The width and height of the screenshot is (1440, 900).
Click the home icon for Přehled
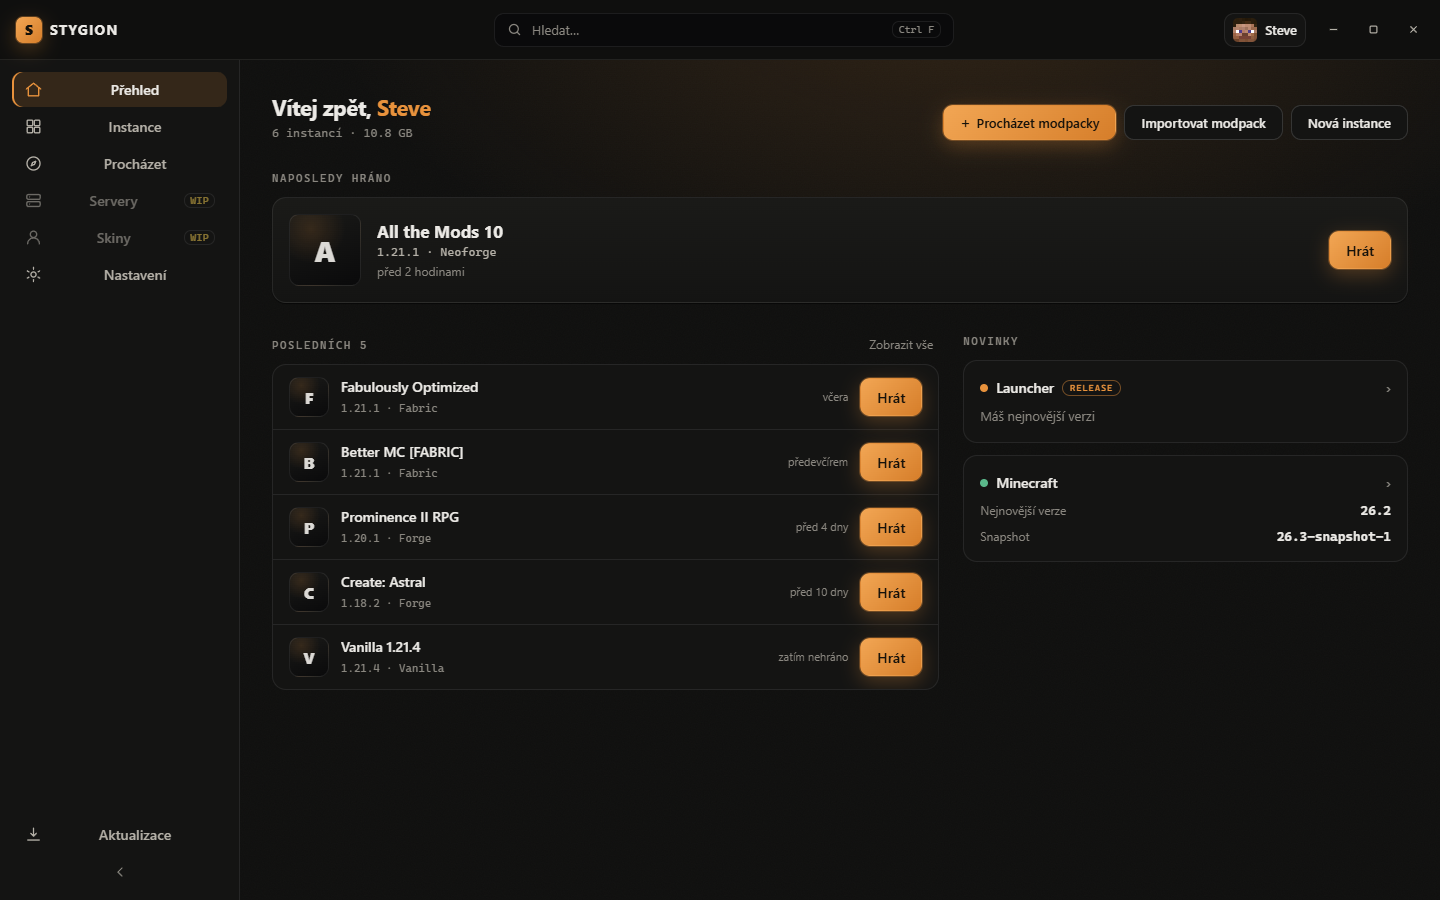coord(33,90)
